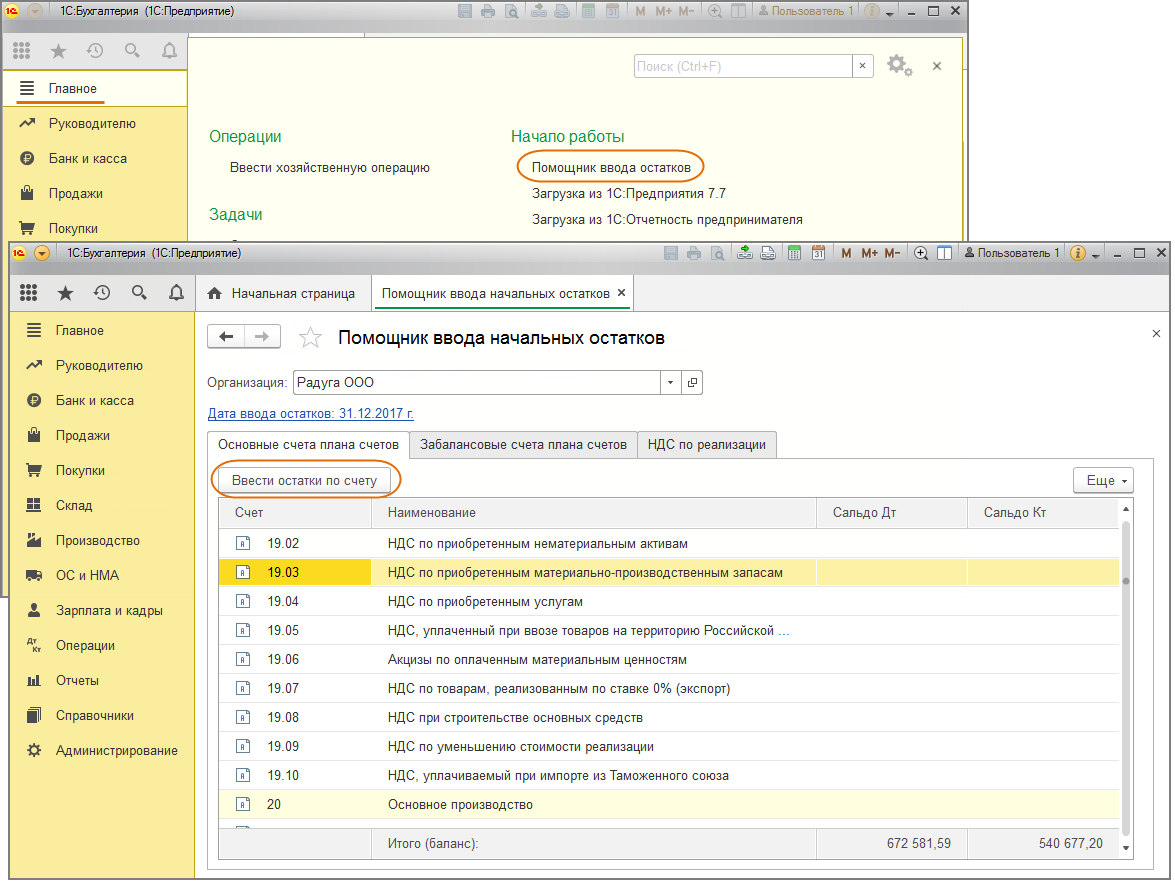Open calendar icon in front title bar
The height and width of the screenshot is (881, 1175).
click(x=818, y=253)
